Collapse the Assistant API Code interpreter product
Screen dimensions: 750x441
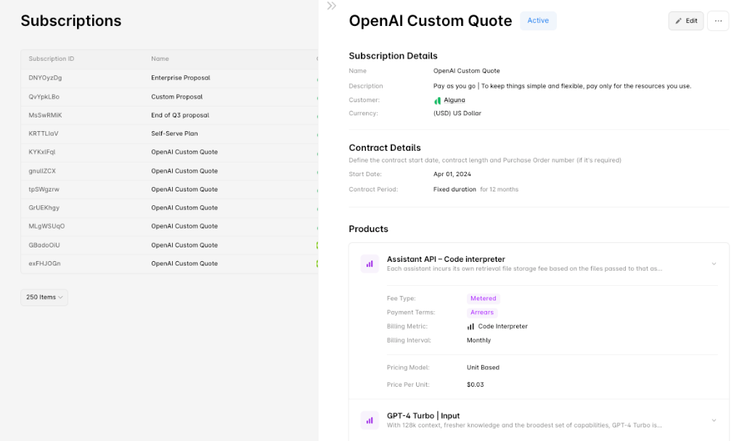click(x=714, y=264)
